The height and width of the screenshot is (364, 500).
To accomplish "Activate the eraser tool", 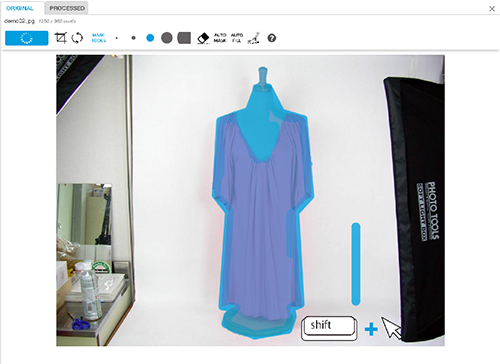I will (203, 38).
